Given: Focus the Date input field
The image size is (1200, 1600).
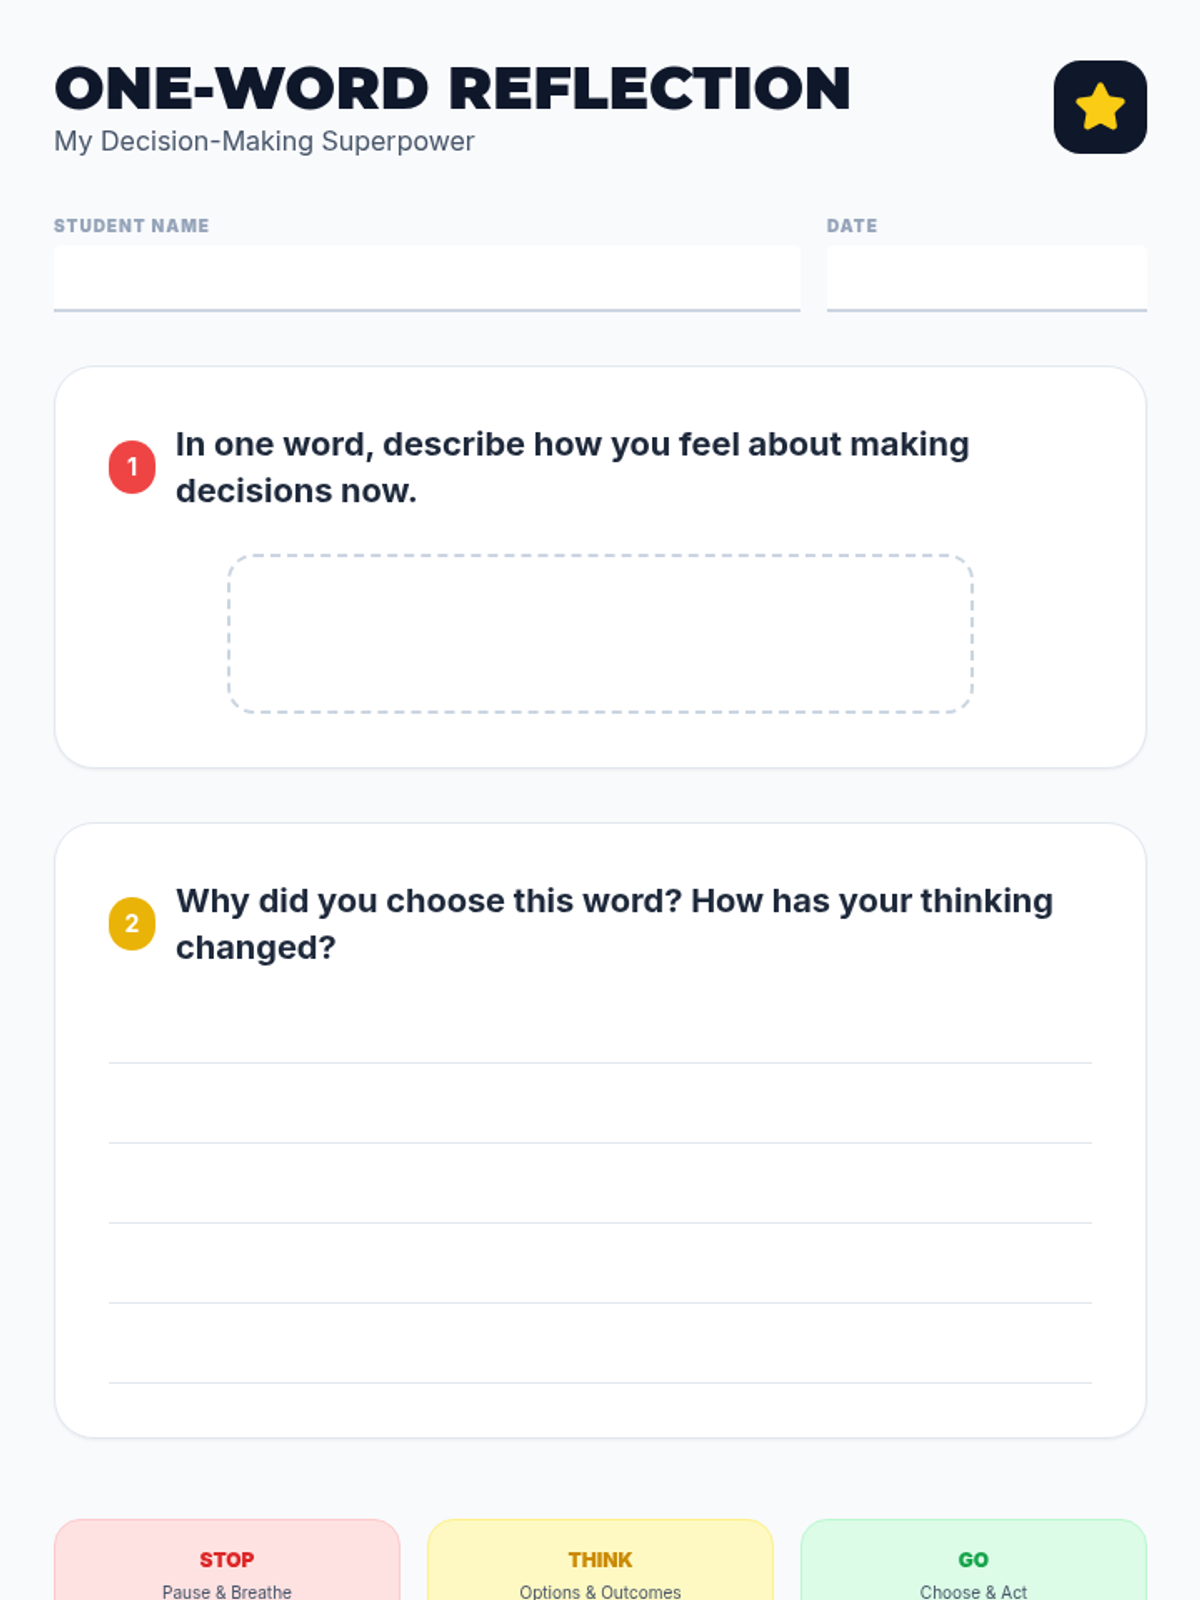Looking at the screenshot, I should [x=987, y=278].
